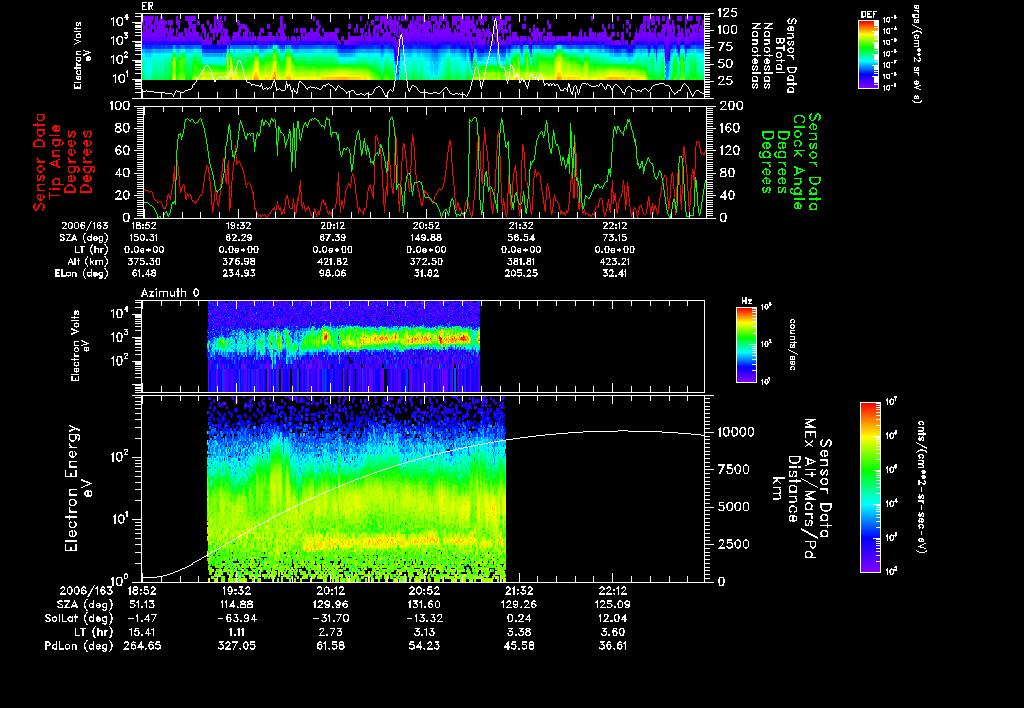This screenshot has width=1024, height=708.
Task: Click the 'BTotal' Nanoteslas axis label
Action: [x=780, y=56]
